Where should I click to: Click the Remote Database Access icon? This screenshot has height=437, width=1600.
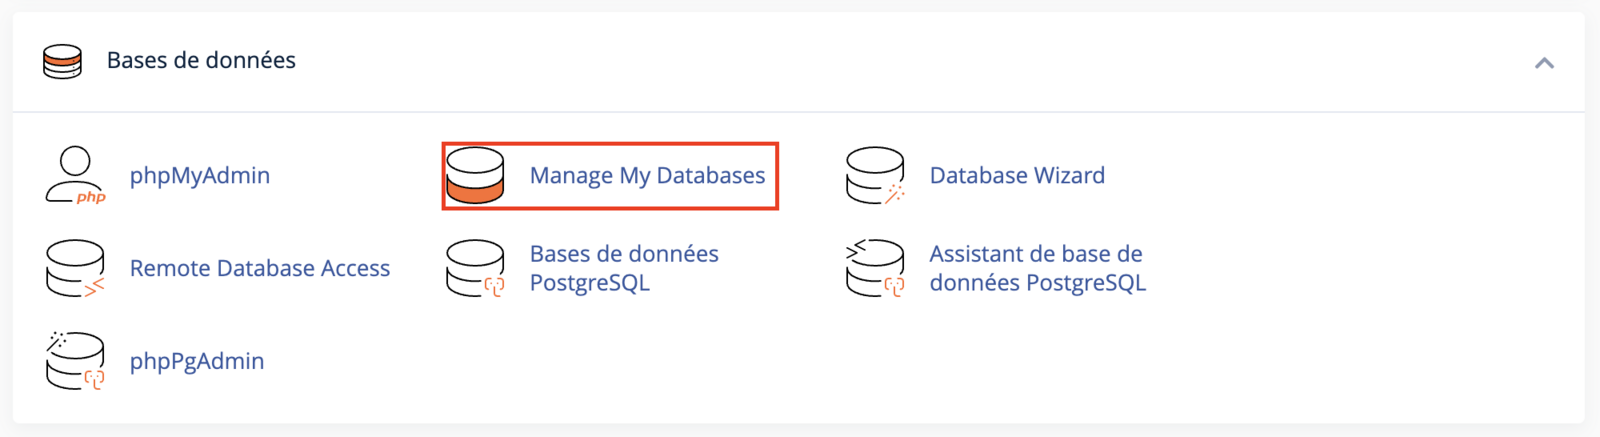point(75,268)
